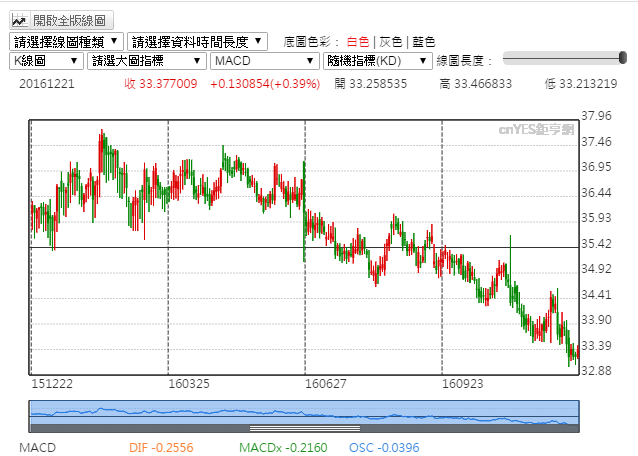The height and width of the screenshot is (456, 638).
Task: Click the OSC -0.0396 value
Action: pyautogui.click(x=384, y=447)
